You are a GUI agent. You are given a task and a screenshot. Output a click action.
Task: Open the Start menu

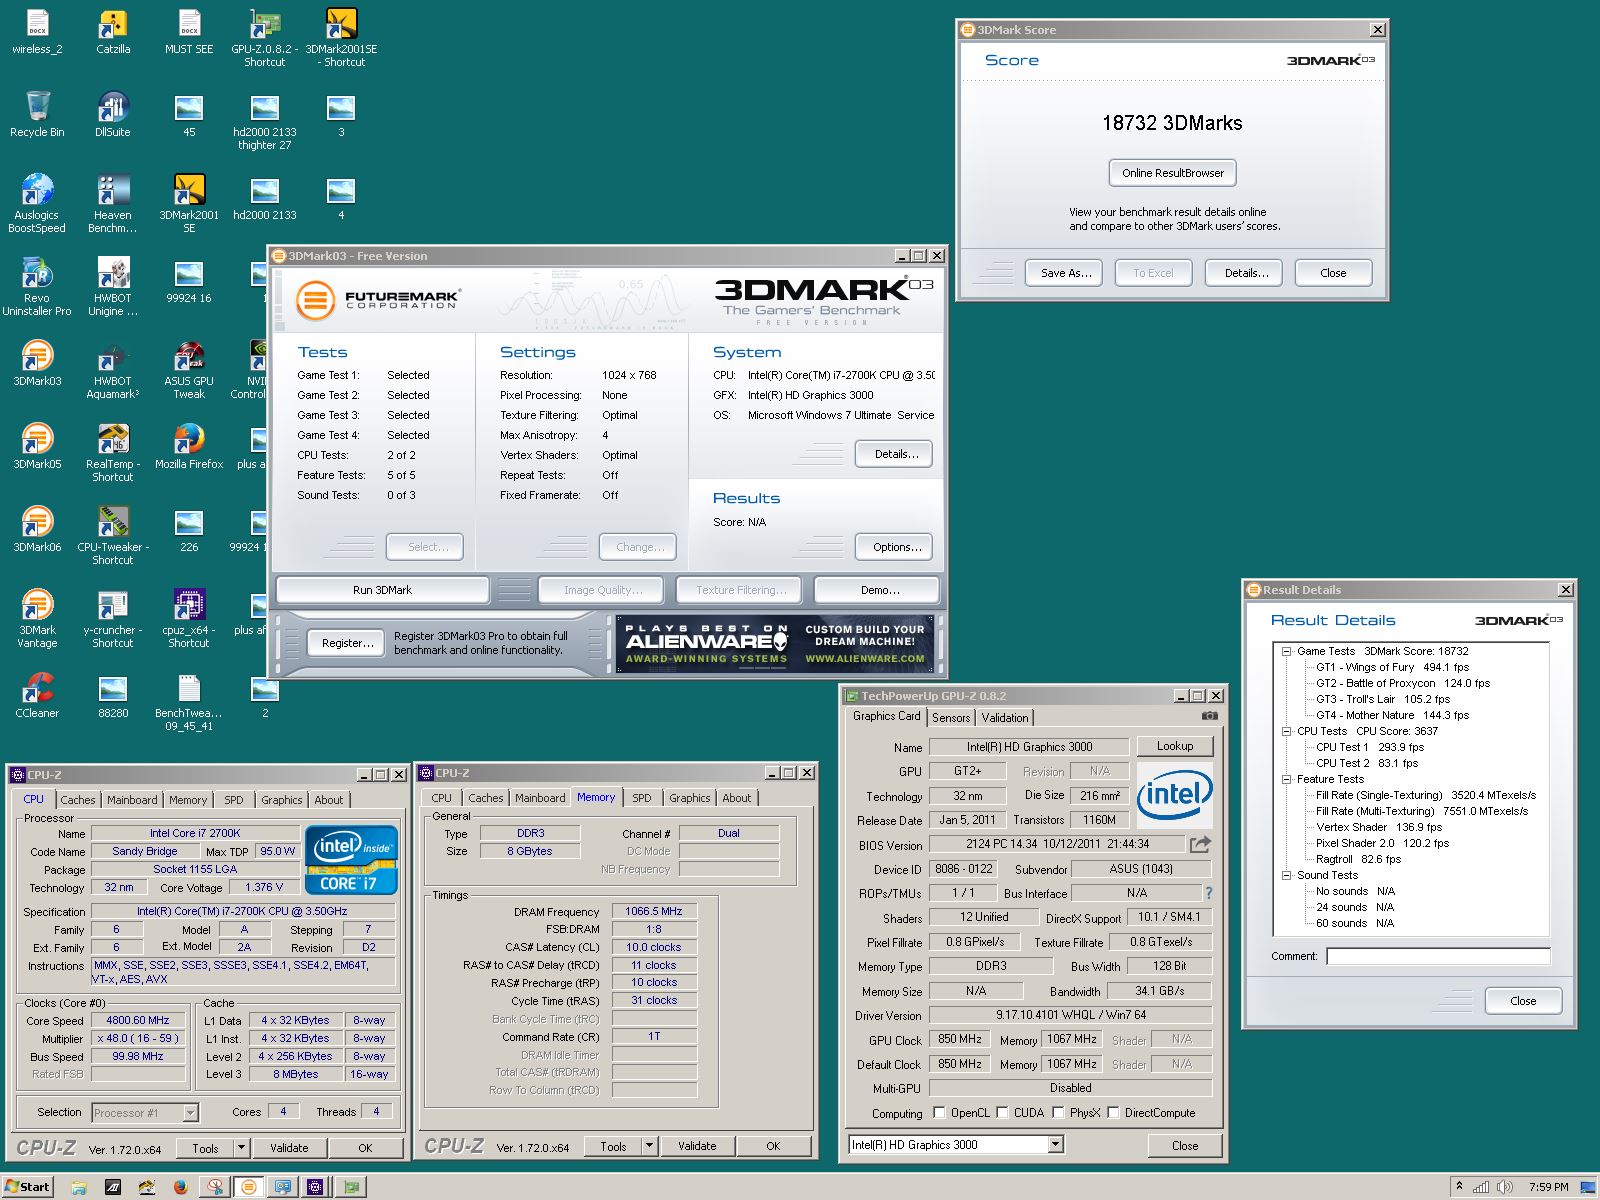(28, 1187)
